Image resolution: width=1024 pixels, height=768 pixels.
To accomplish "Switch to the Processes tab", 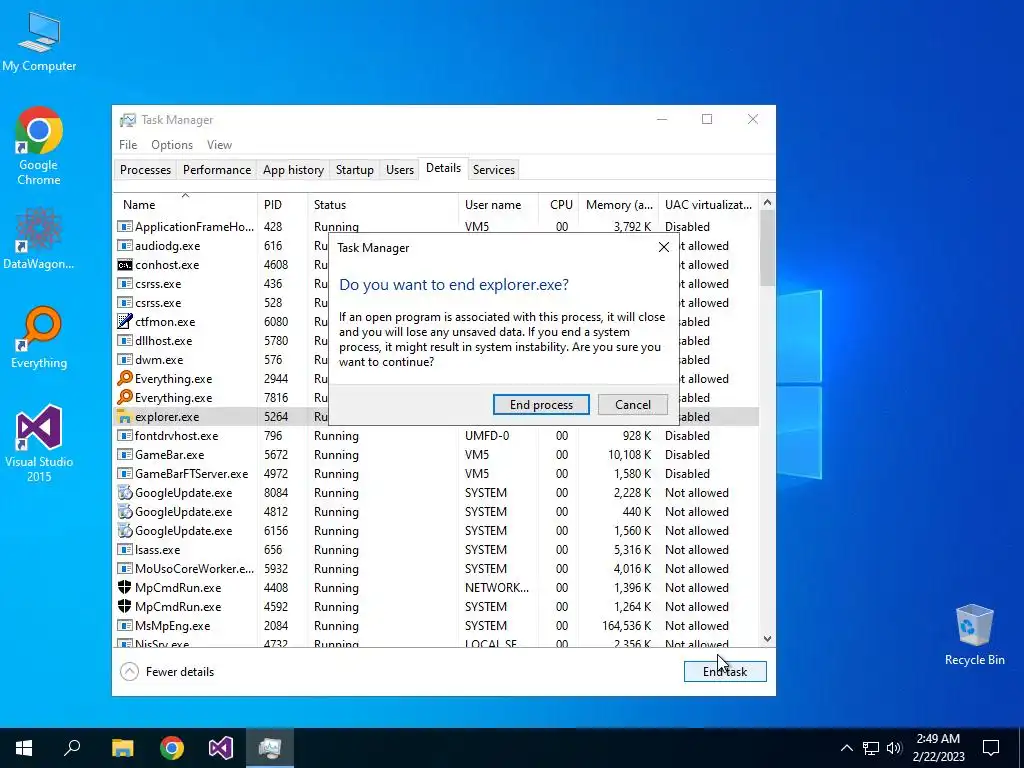I will pyautogui.click(x=145, y=170).
